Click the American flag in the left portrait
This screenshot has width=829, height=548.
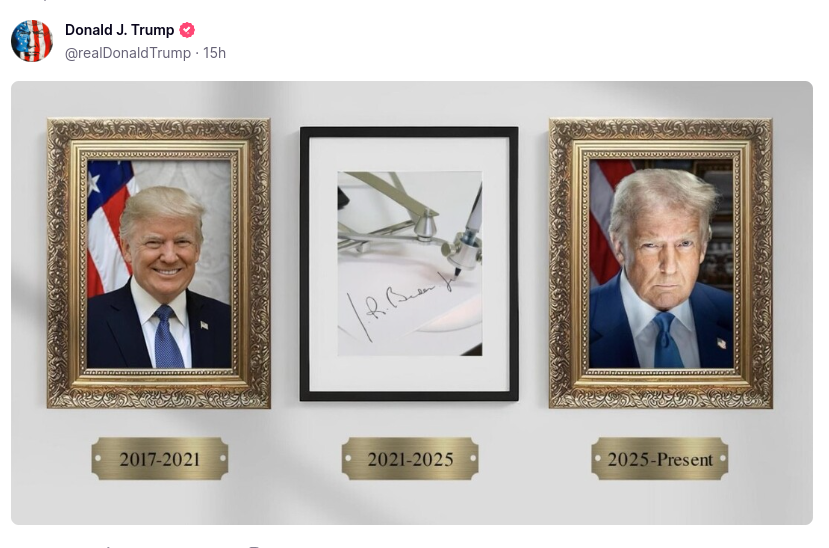click(x=108, y=227)
